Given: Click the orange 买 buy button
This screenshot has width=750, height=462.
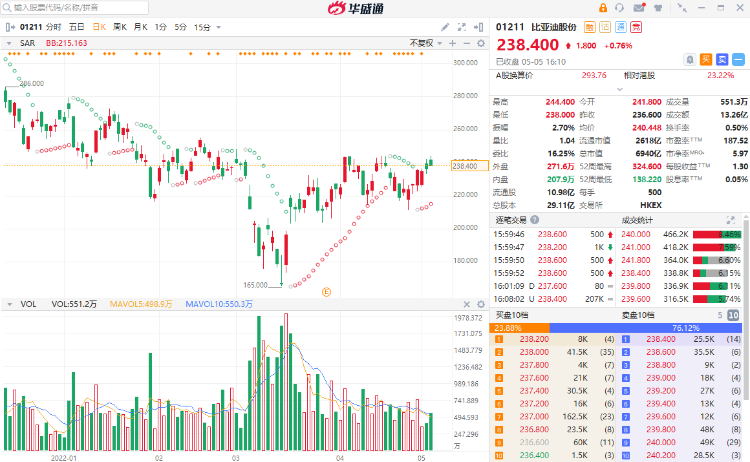Looking at the screenshot, I should tap(706, 59).
